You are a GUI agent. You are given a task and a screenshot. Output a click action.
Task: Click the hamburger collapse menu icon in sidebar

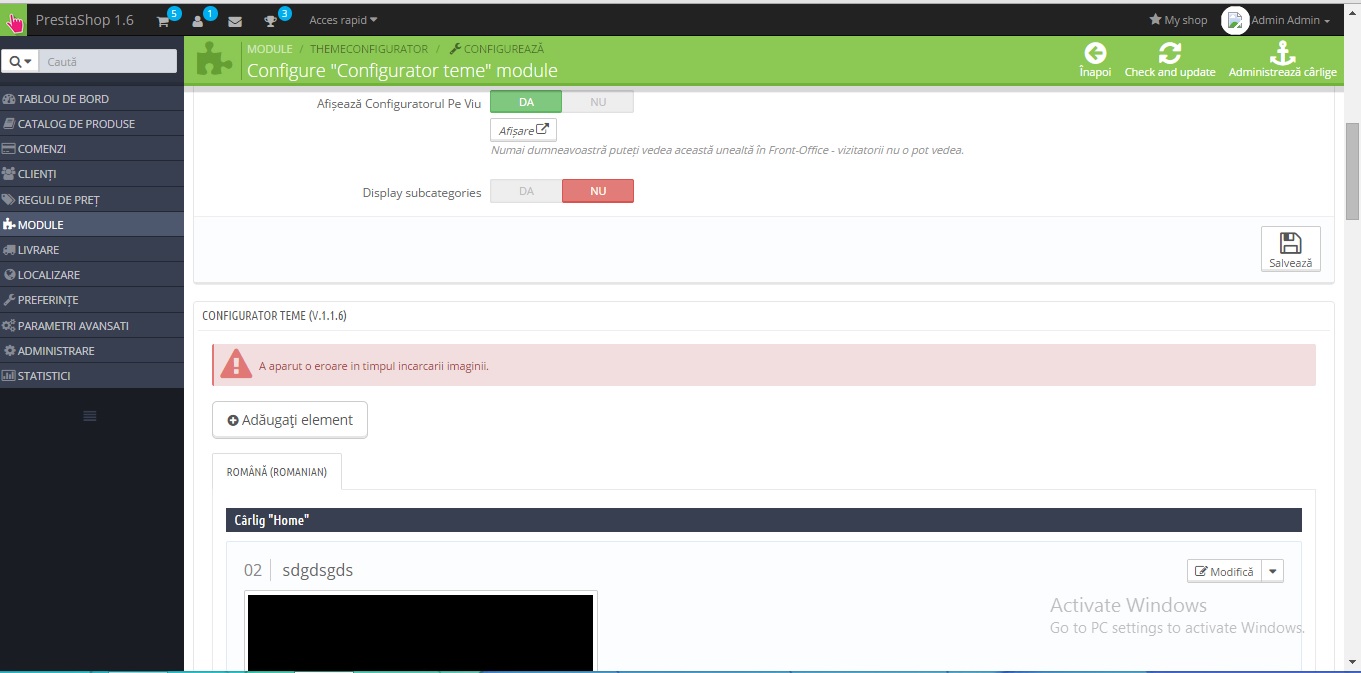(x=89, y=416)
